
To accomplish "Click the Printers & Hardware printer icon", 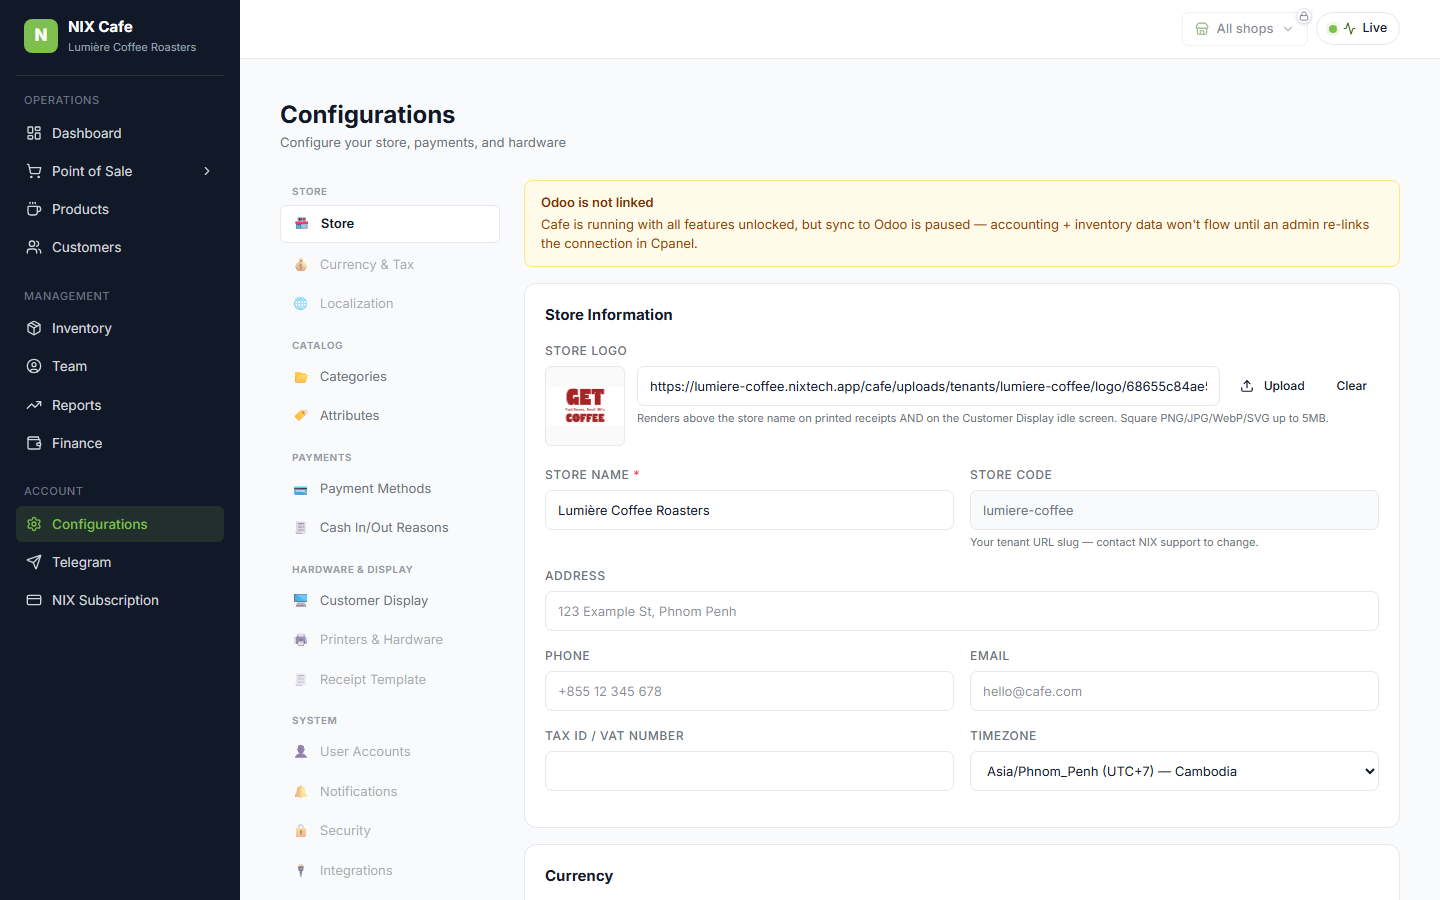I will (x=301, y=639).
